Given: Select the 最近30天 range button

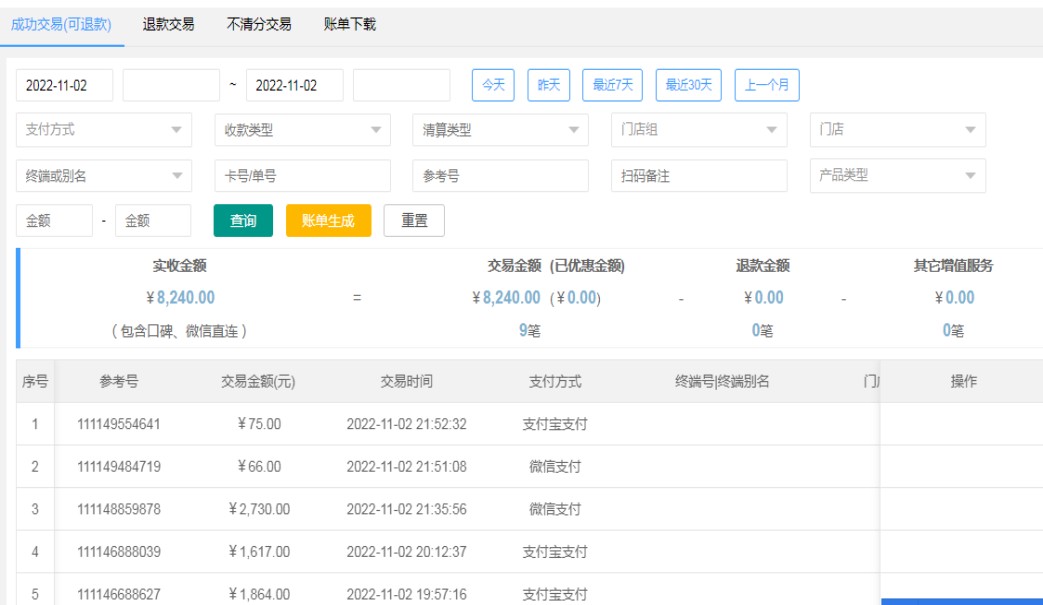Looking at the screenshot, I should coord(688,85).
